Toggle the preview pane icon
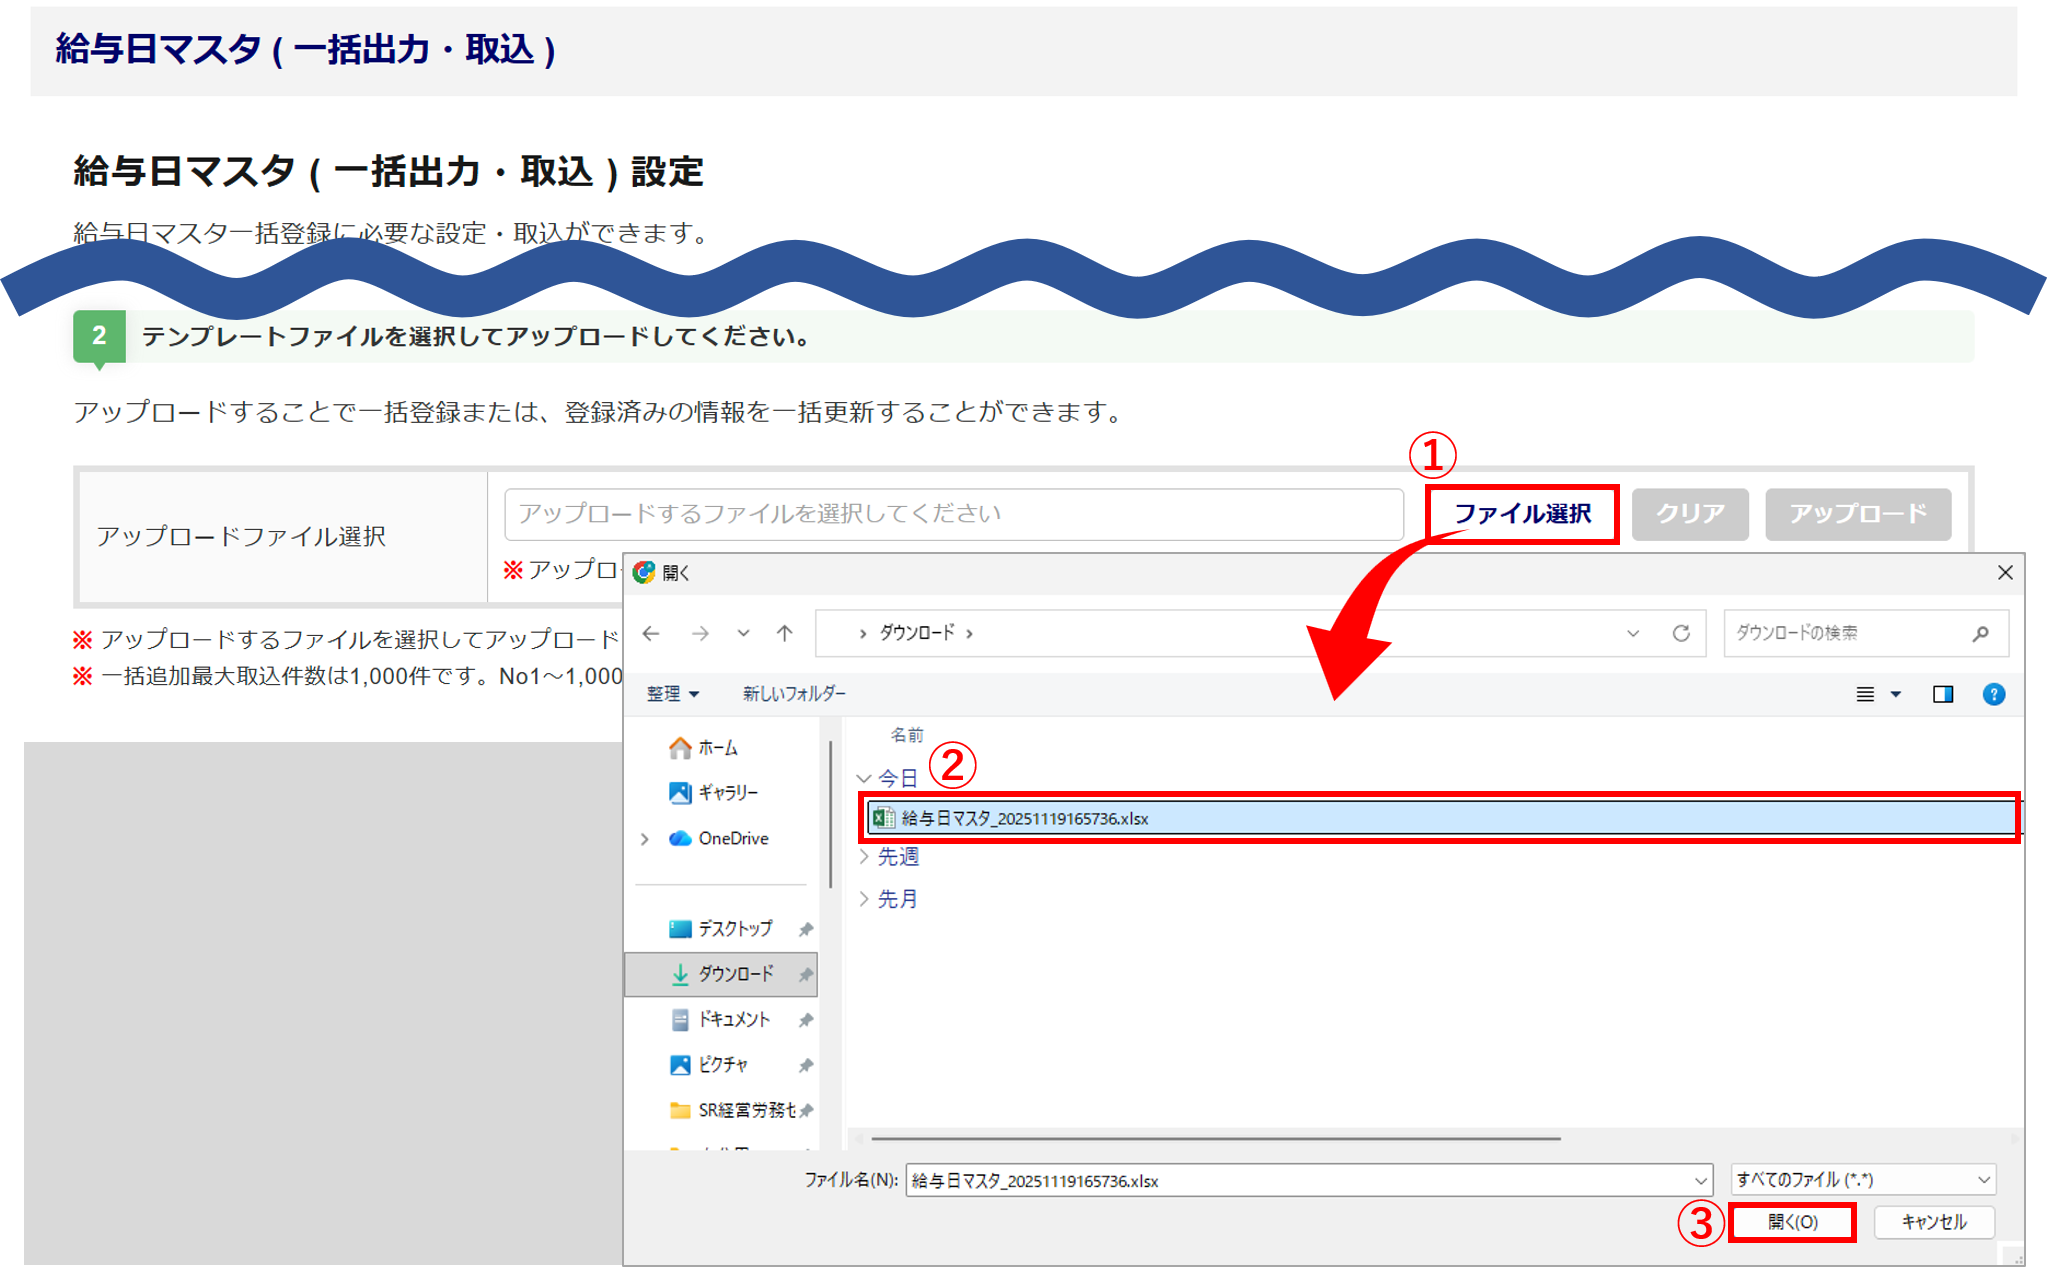The height and width of the screenshot is (1287, 2048). click(x=1942, y=694)
